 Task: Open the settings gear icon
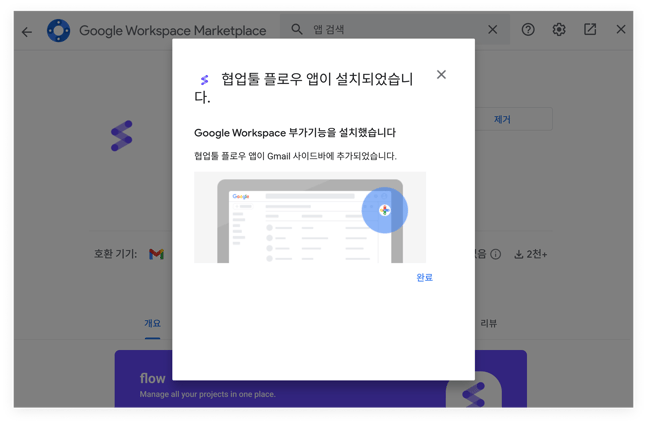point(559,30)
